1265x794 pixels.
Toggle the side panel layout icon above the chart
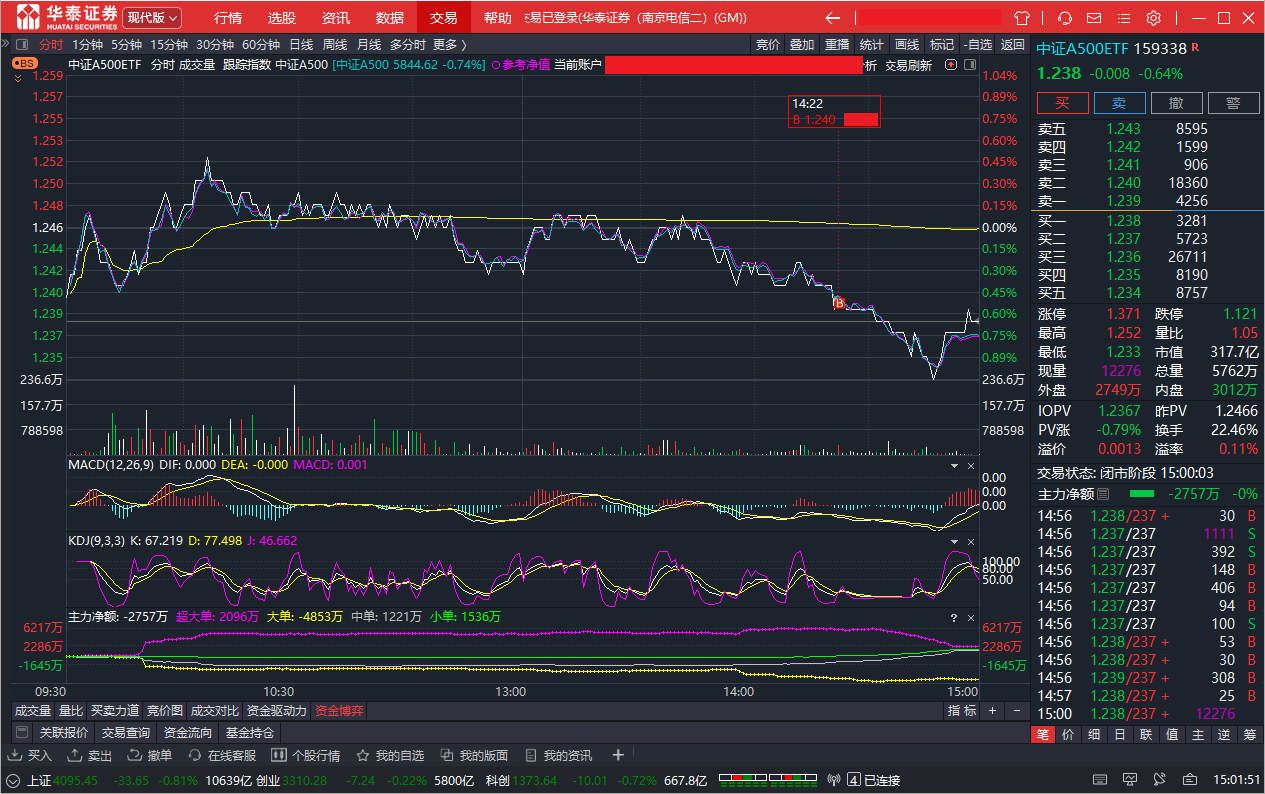click(968, 65)
